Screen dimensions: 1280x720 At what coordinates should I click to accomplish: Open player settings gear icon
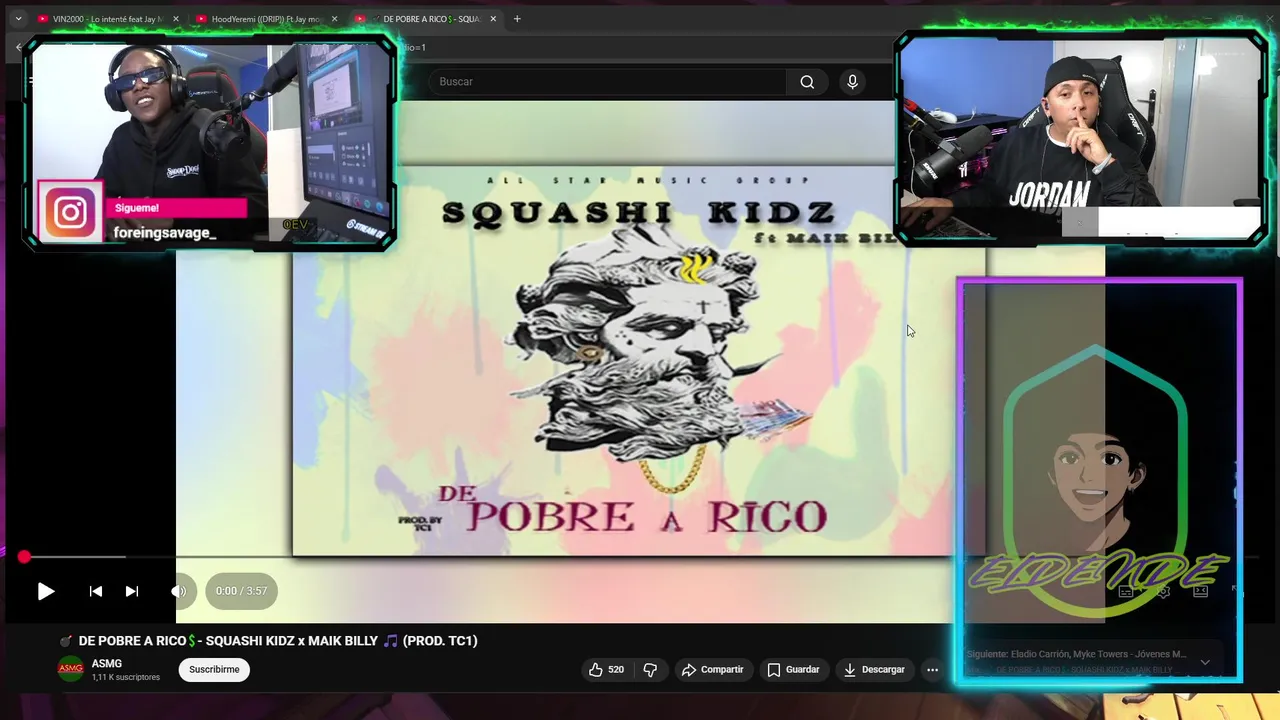(x=1163, y=591)
